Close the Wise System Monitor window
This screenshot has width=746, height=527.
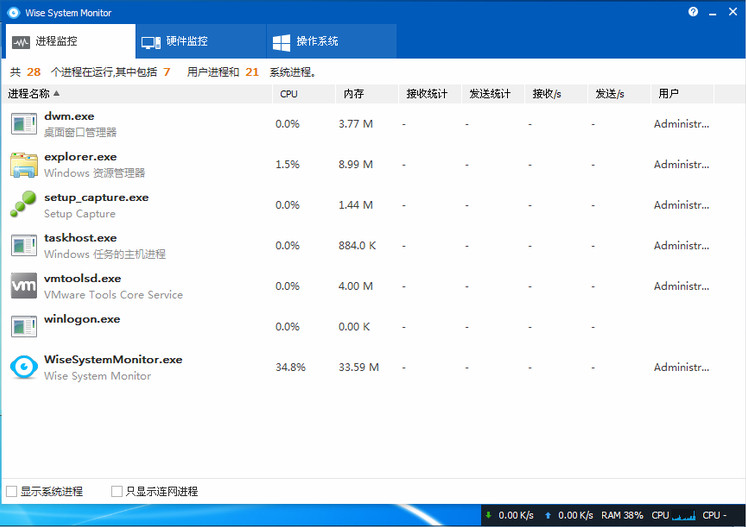pyautogui.click(x=733, y=11)
